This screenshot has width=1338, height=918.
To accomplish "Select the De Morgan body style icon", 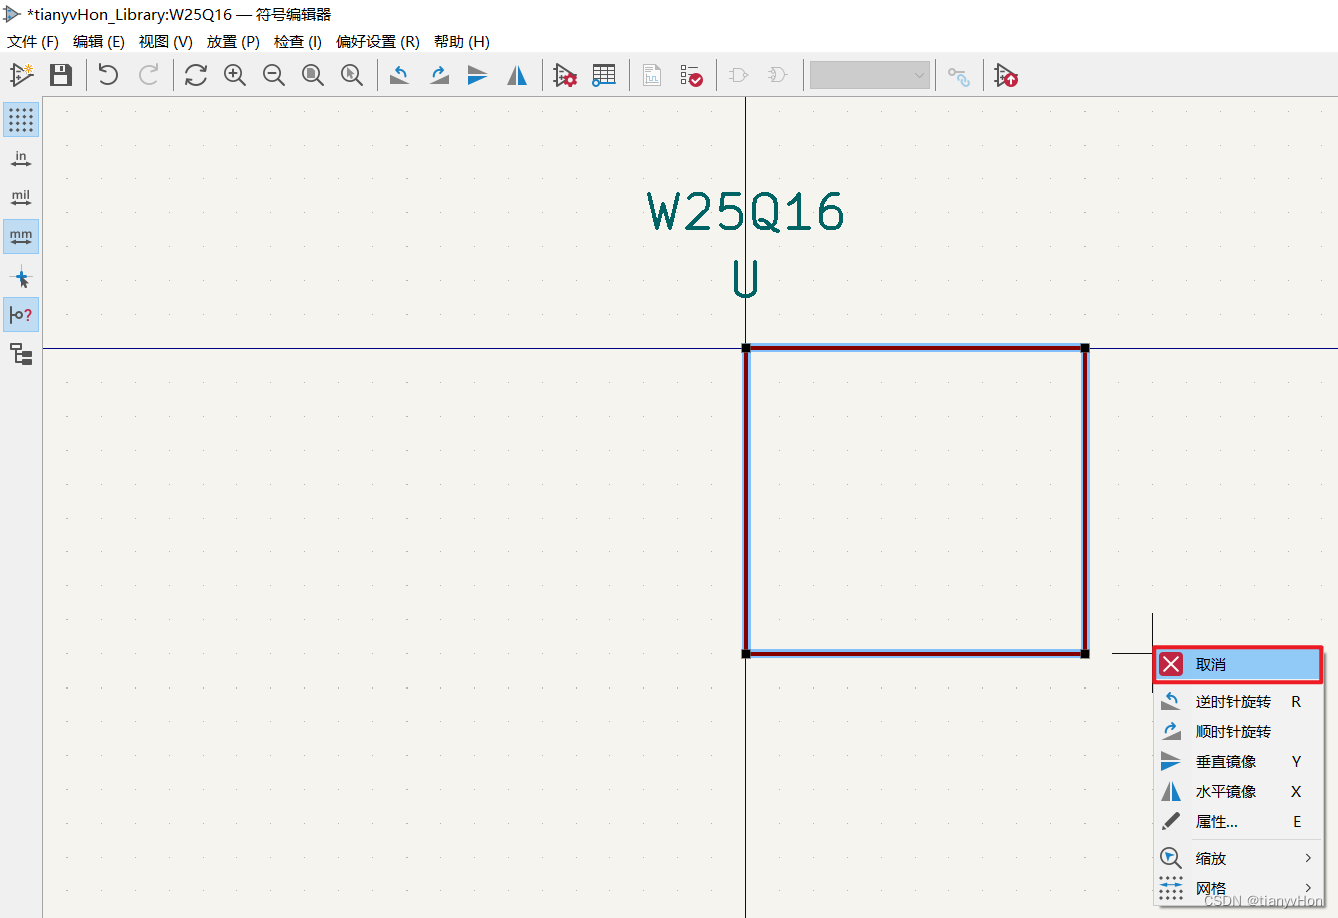I will 778,75.
